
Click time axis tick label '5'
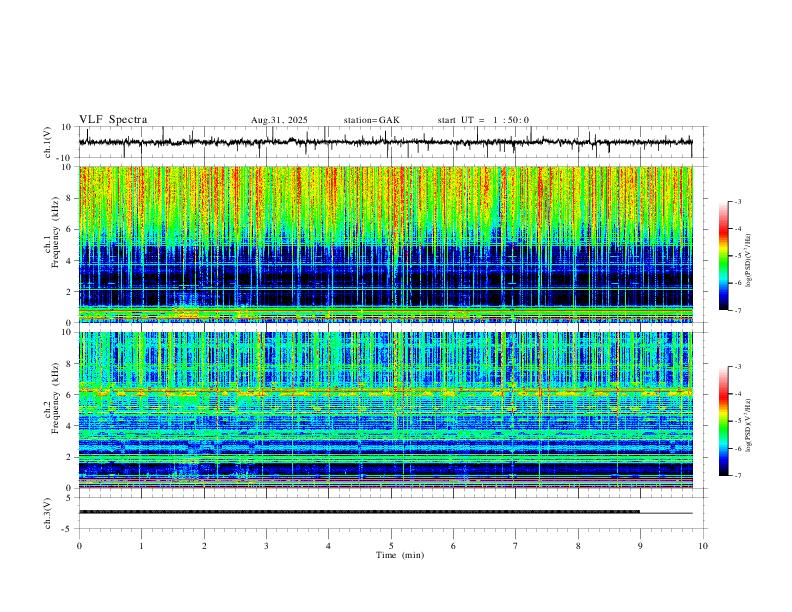pos(391,546)
